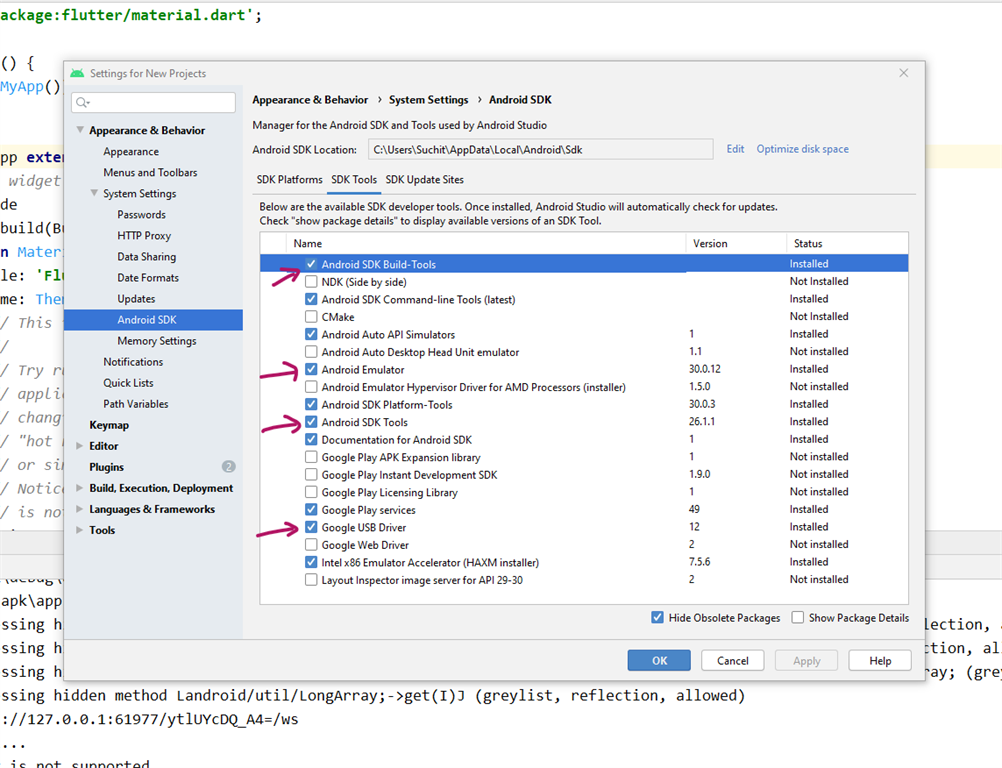Image resolution: width=1002 pixels, height=768 pixels.
Task: Expand the Languages & Frameworks section
Action: [80, 510]
